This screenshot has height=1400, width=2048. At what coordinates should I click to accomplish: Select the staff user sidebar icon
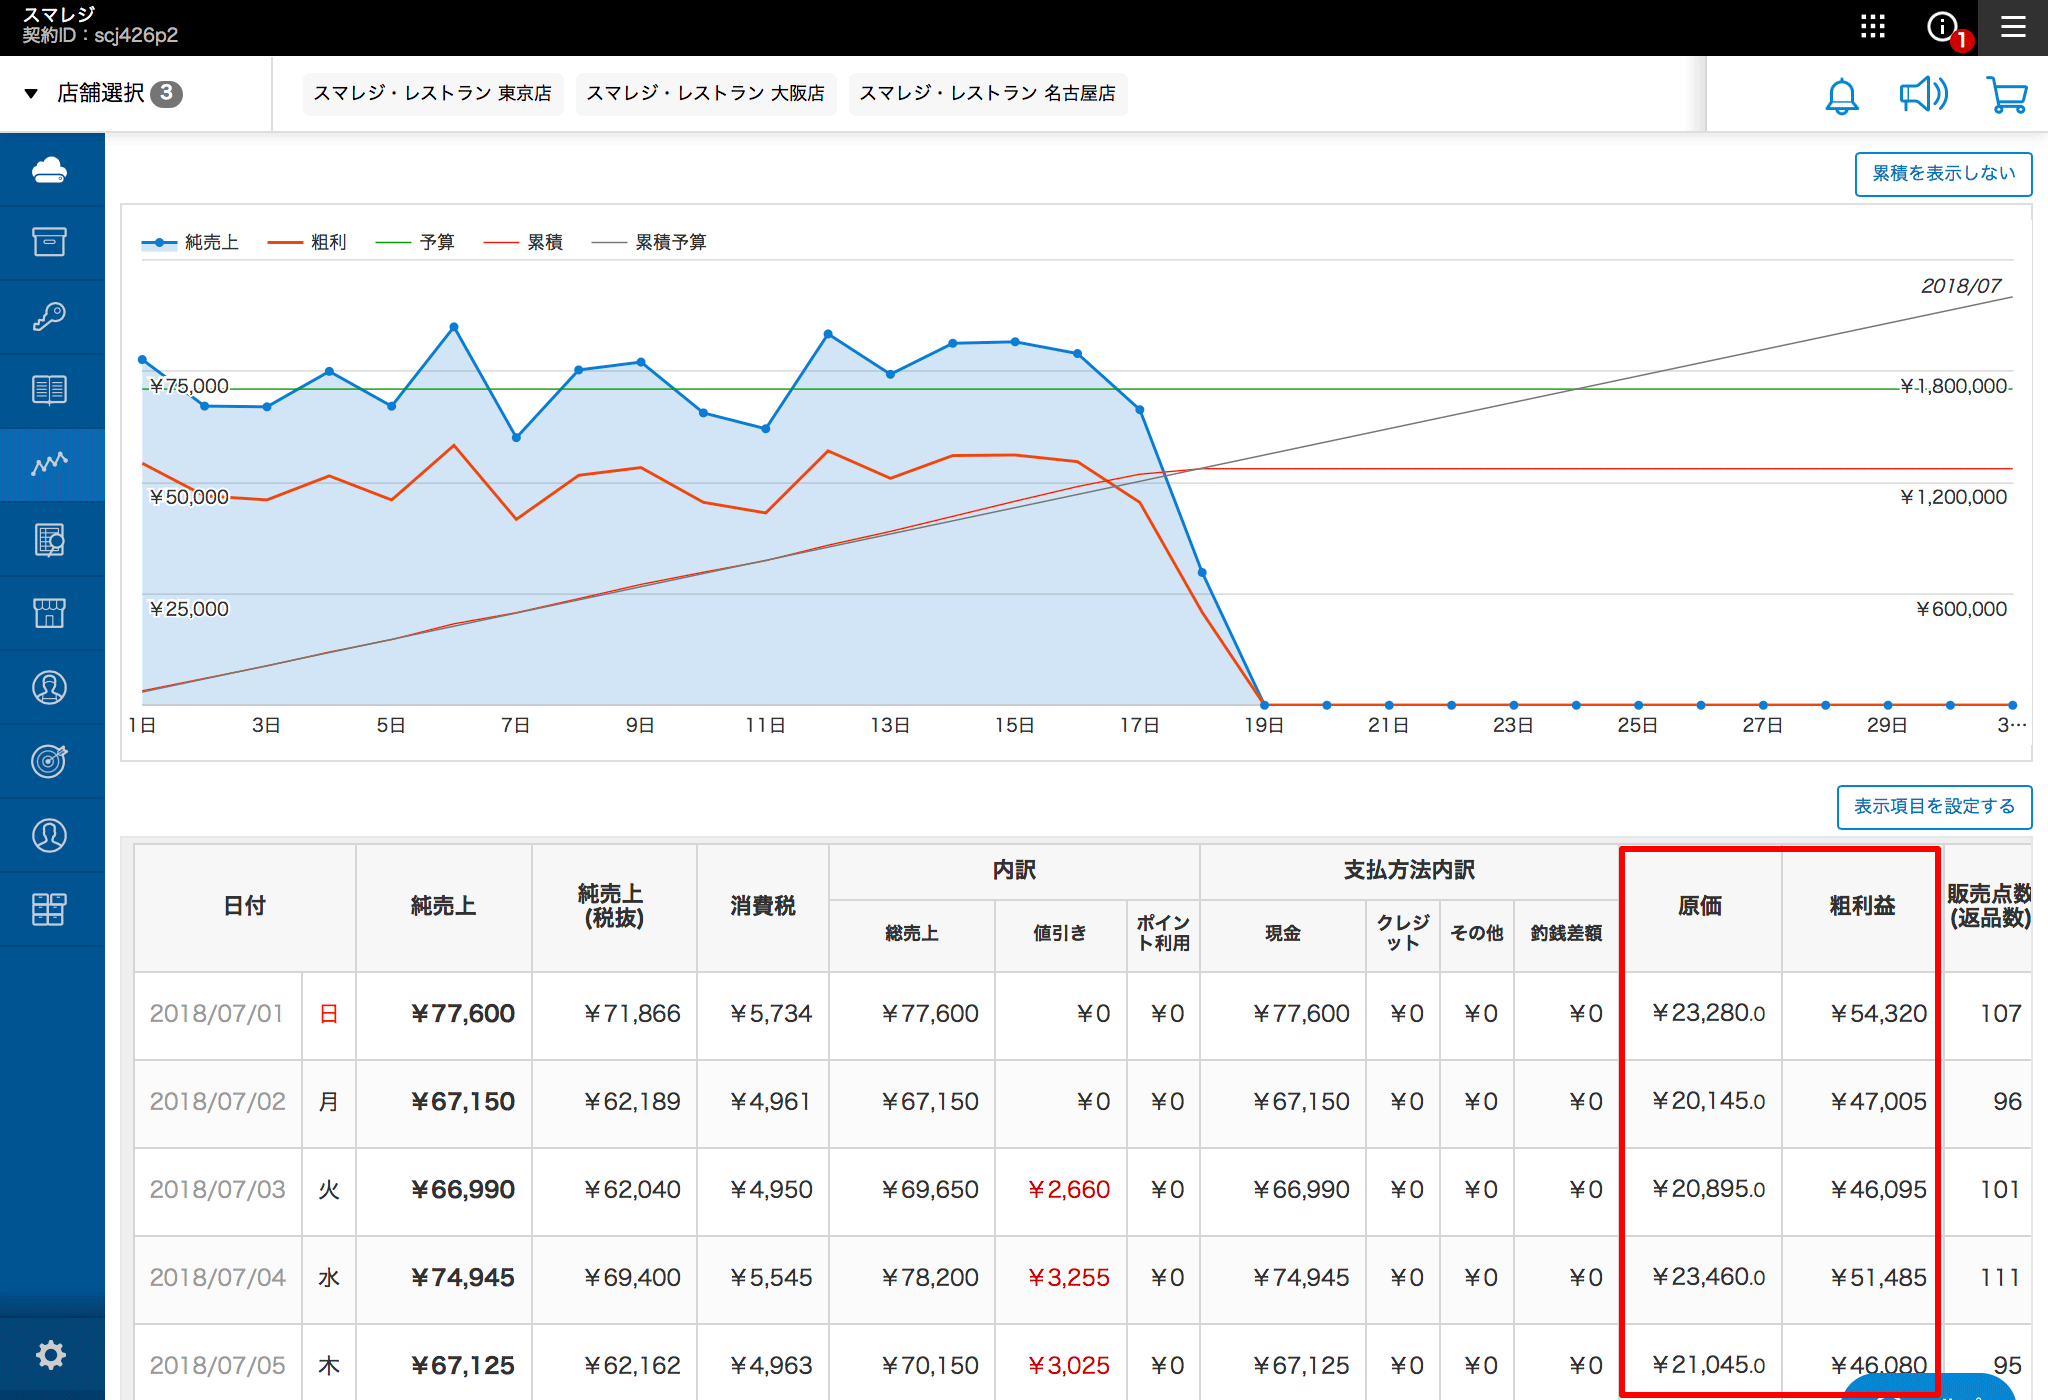coord(50,835)
